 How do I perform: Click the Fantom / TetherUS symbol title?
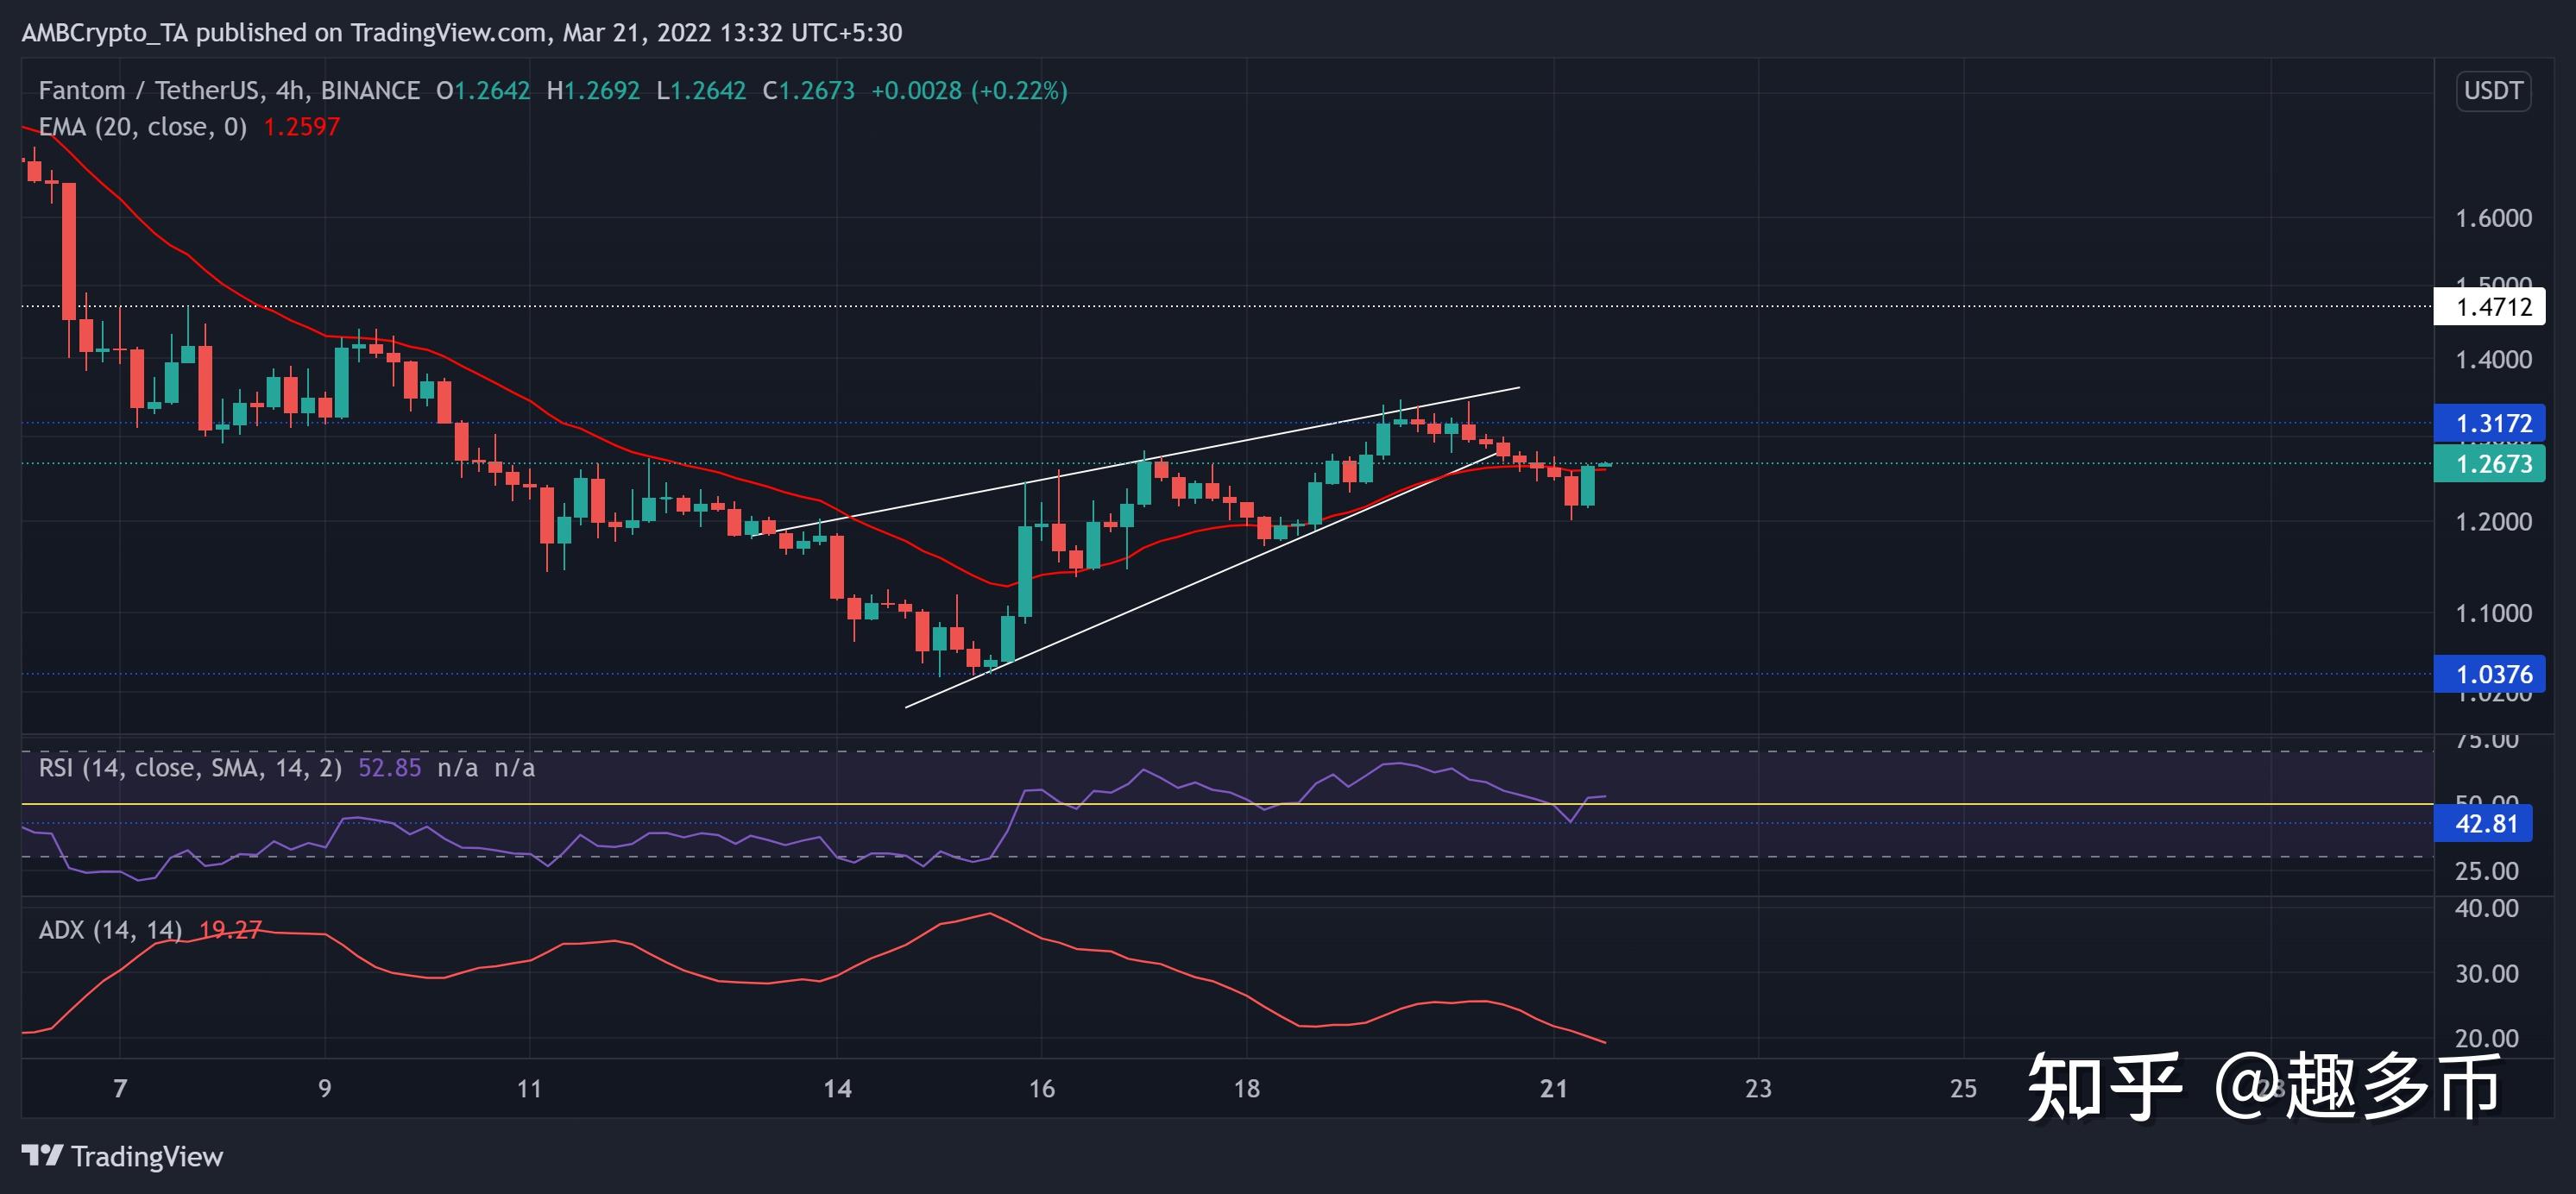click(x=150, y=91)
